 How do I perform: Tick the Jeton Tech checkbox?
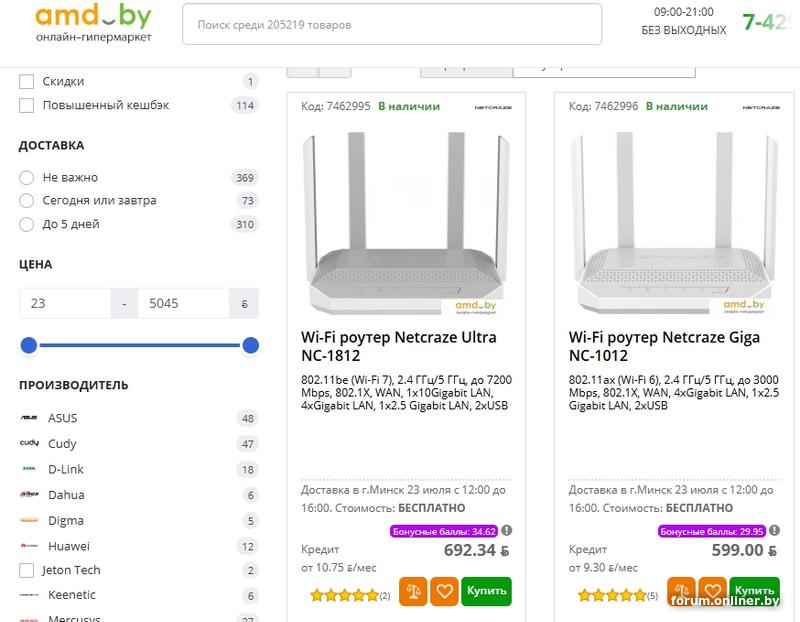click(27, 570)
